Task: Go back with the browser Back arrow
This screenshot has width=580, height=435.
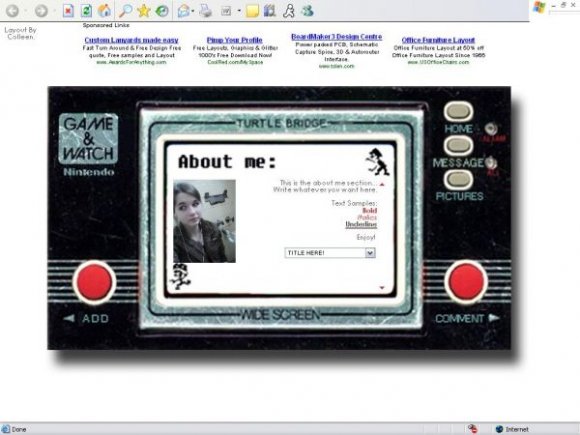Action: [12, 11]
